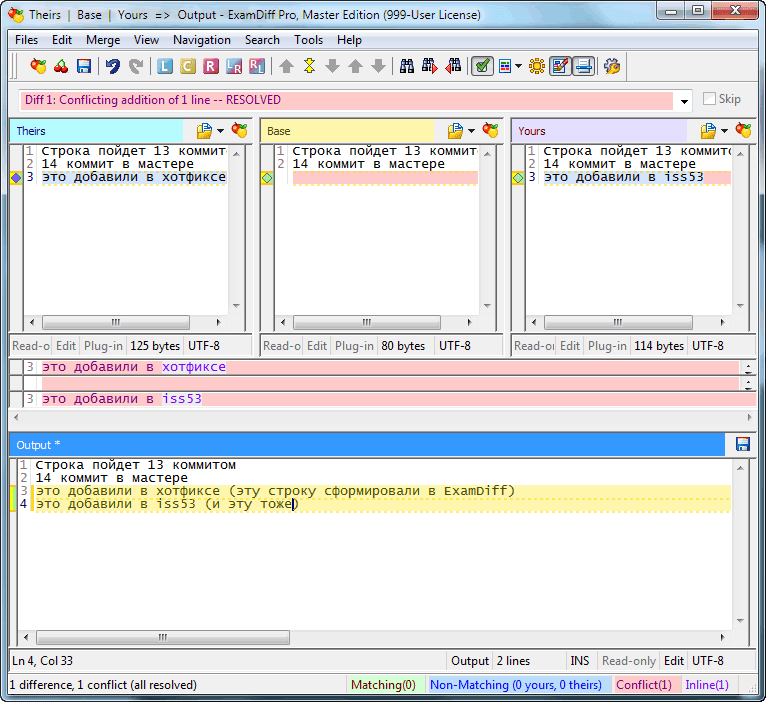Click Save icon in Output header
The image size is (766, 702).
click(743, 444)
